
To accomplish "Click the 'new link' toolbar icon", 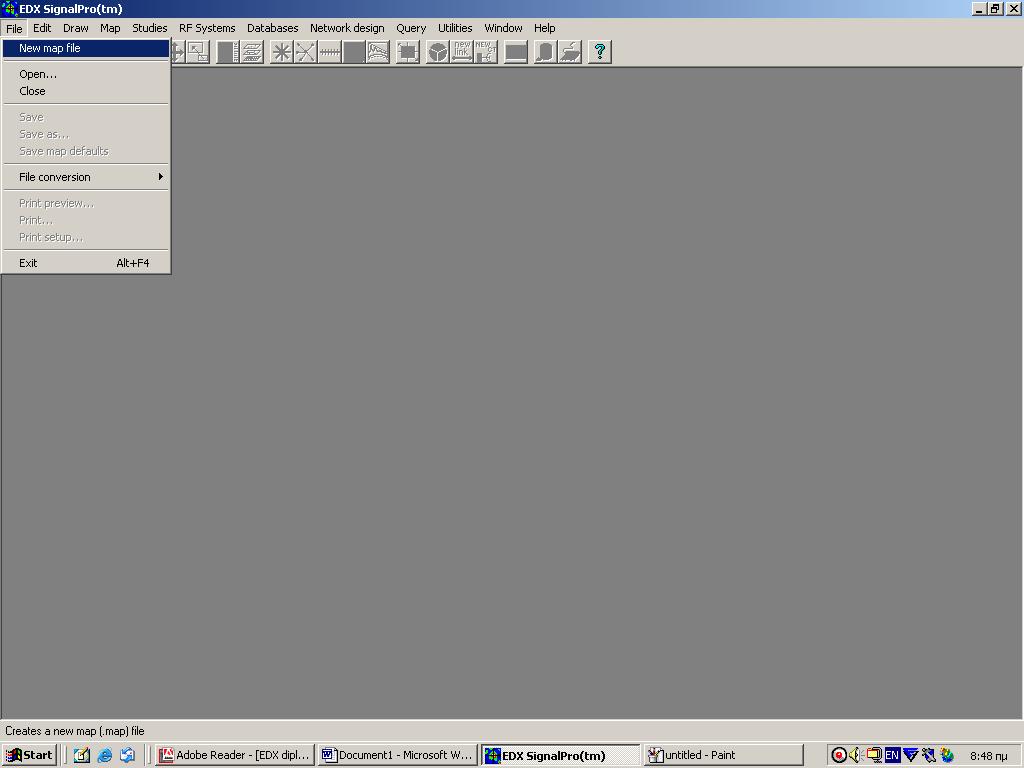I will (462, 52).
